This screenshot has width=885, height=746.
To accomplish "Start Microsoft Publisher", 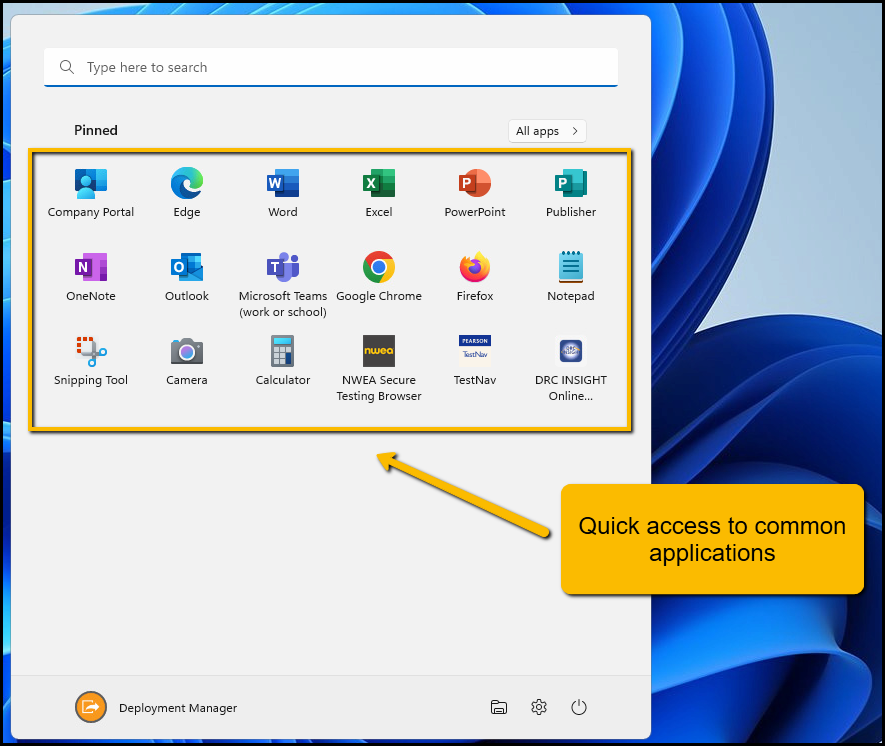I will [x=571, y=192].
